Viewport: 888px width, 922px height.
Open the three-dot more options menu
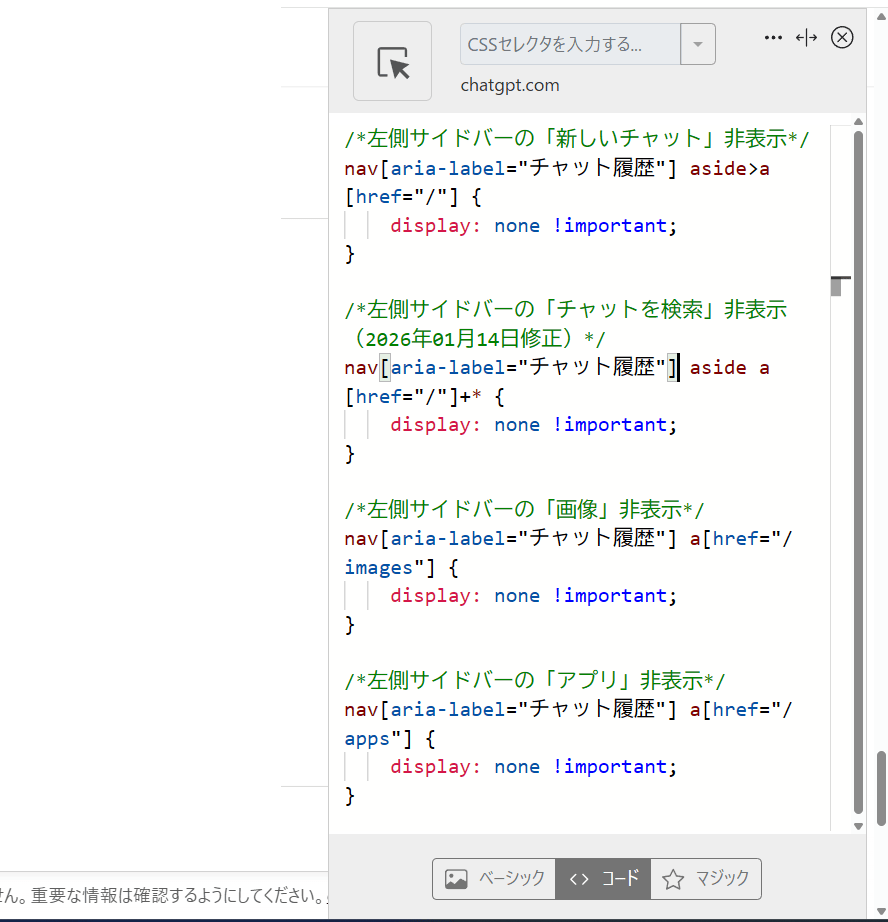(x=773, y=37)
